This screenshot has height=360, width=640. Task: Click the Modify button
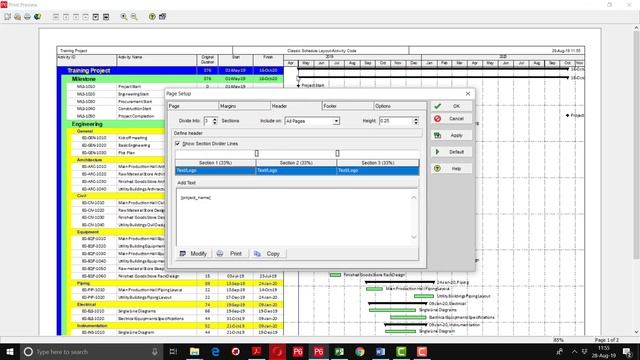click(193, 253)
